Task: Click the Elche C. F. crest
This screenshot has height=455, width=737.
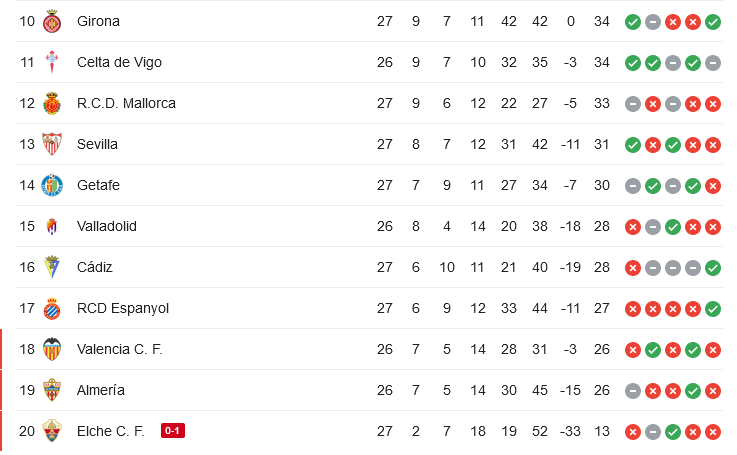Action: [52, 431]
